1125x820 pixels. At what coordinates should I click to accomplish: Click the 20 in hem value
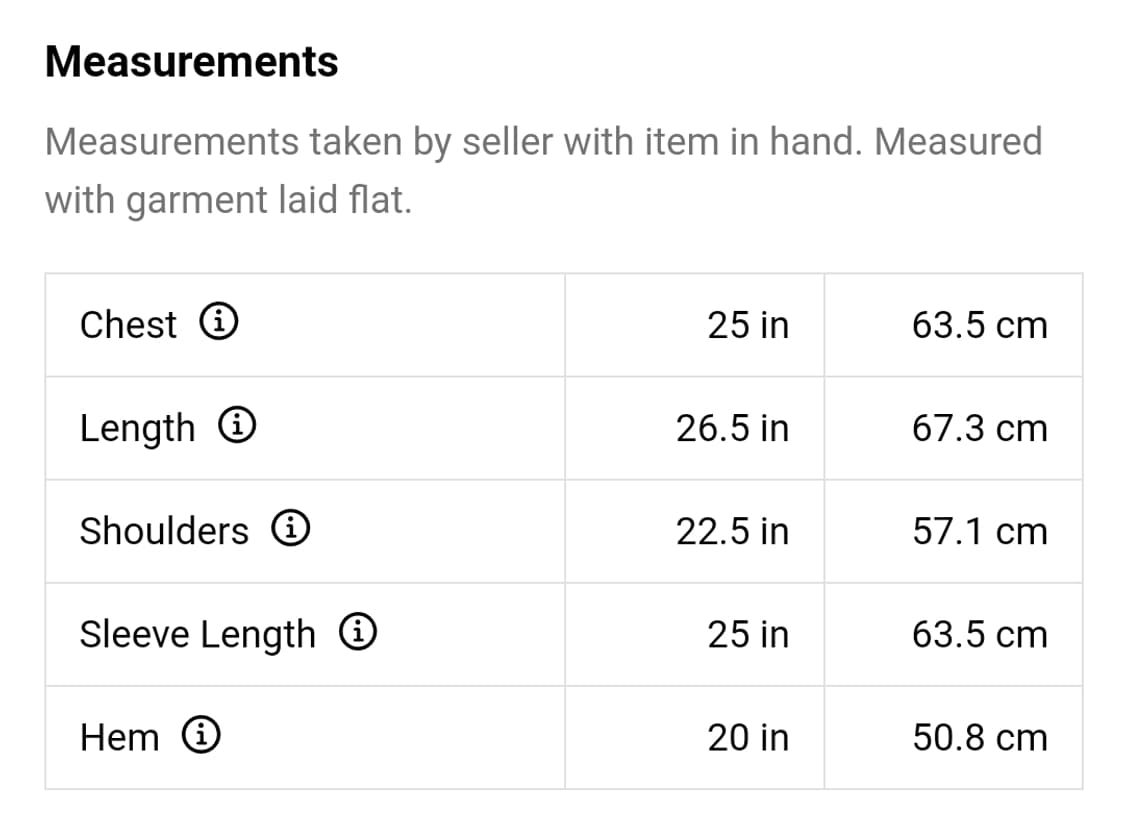click(x=748, y=738)
